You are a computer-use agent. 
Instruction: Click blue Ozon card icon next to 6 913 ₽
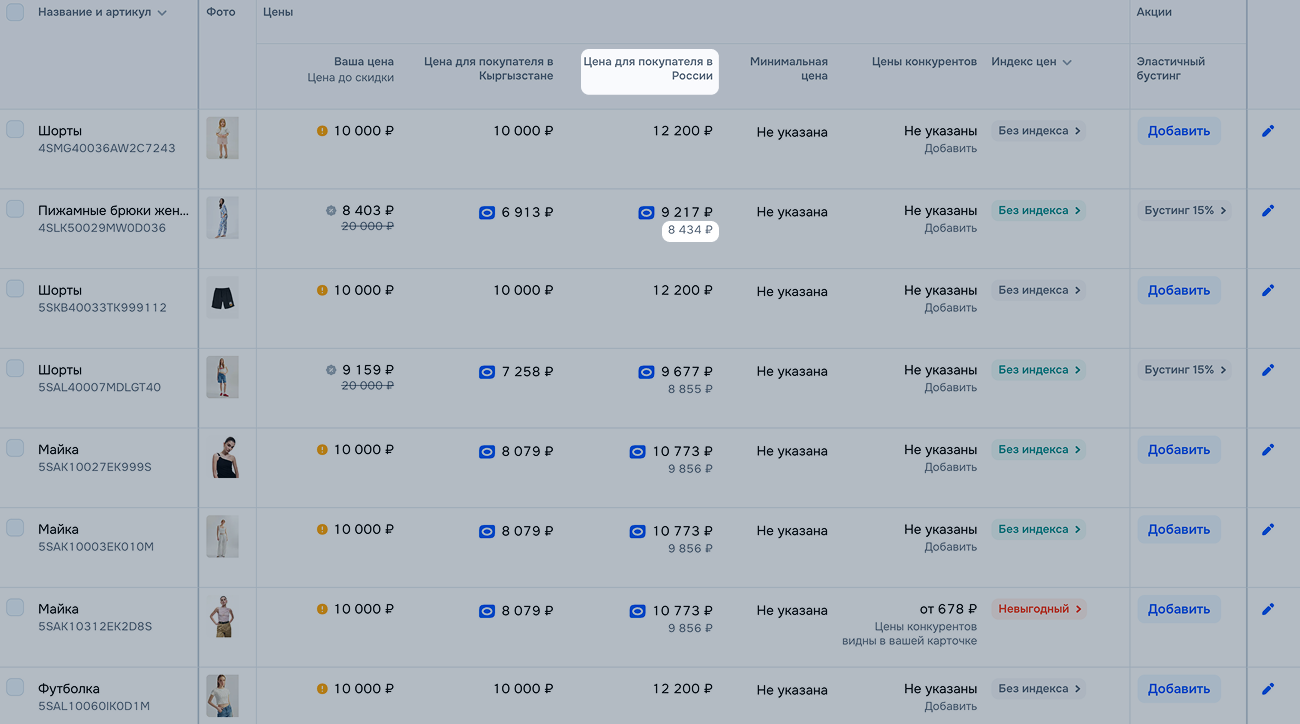click(x=487, y=212)
